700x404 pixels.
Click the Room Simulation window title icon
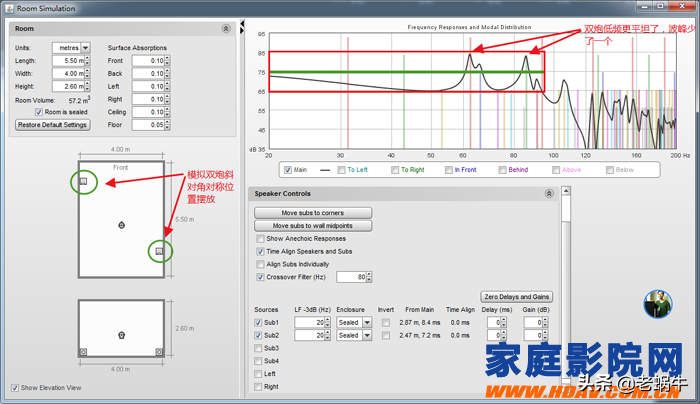8,7
